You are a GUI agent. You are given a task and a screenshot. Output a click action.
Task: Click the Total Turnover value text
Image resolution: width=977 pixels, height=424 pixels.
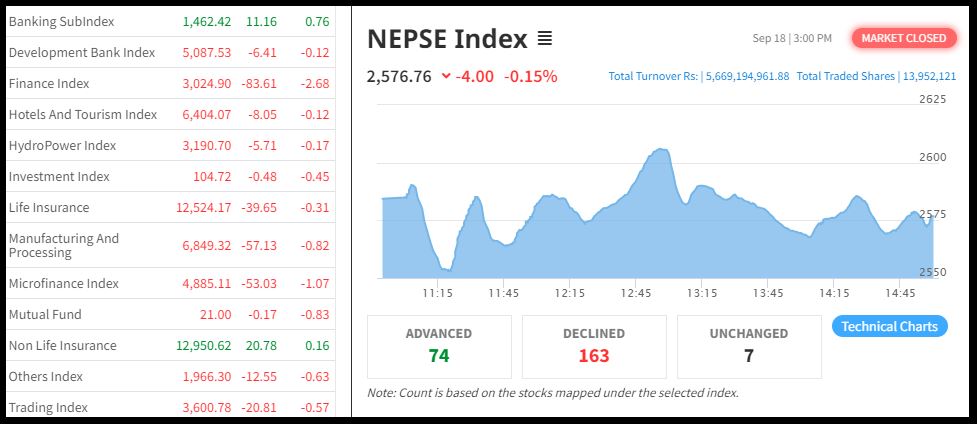(x=746, y=76)
